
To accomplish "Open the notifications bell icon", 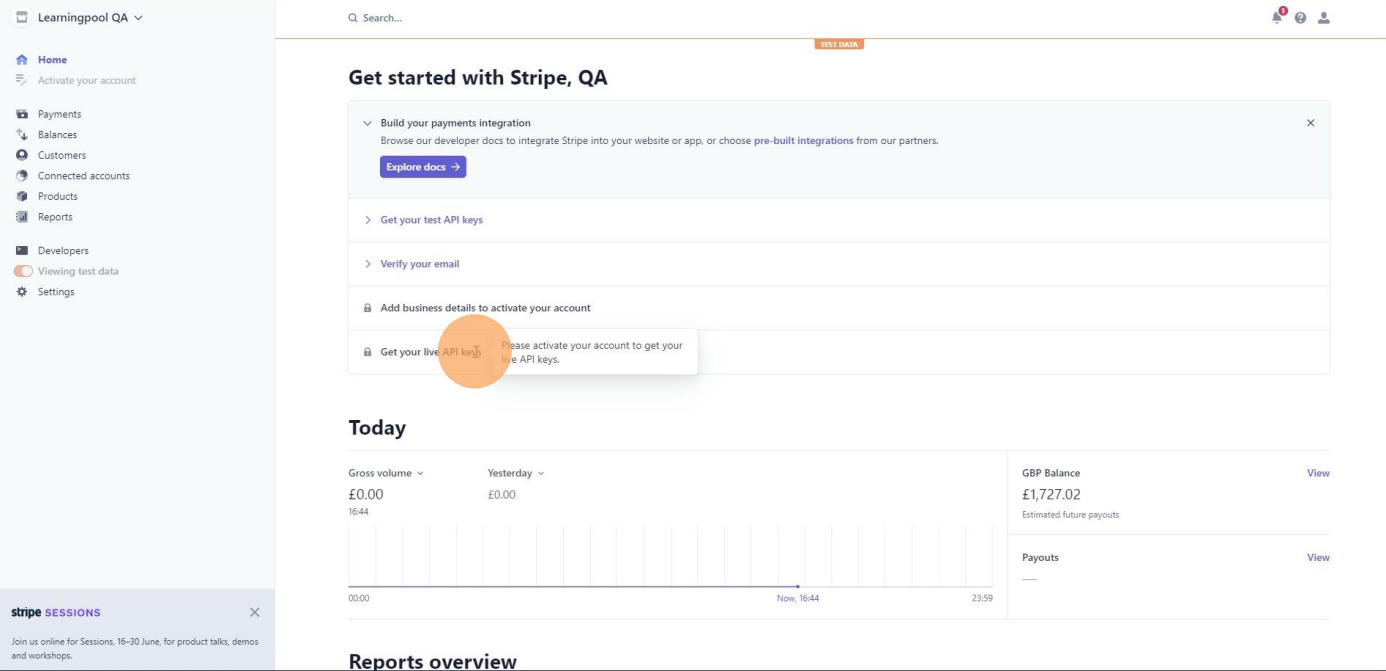I will click(1277, 17).
